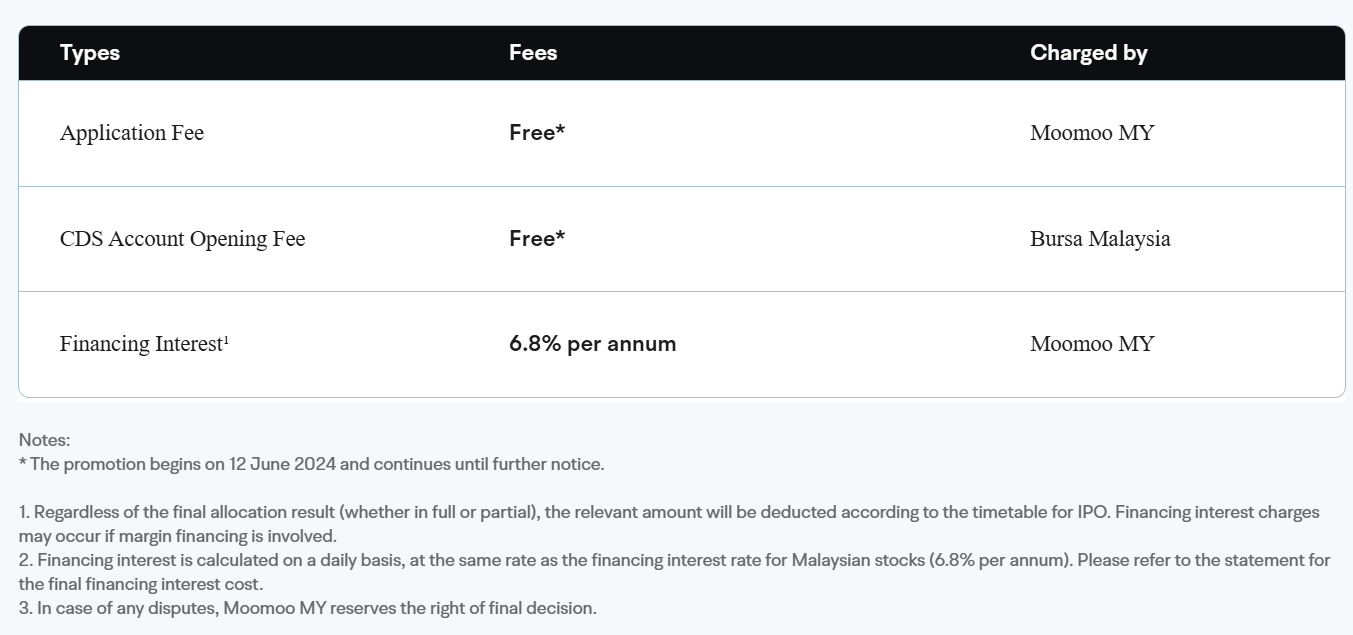
Task: Click the note about the 12 June 2024 promotion
Action: [x=312, y=464]
